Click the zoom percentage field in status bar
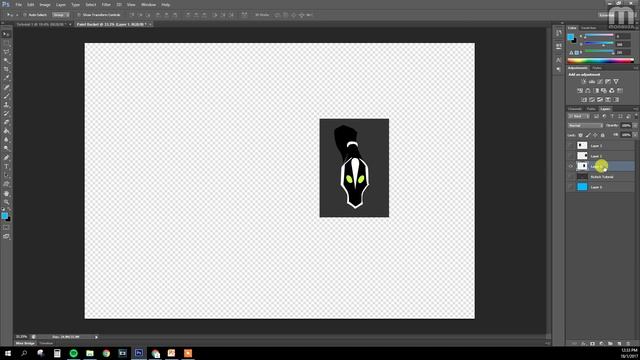This screenshot has width=640, height=360. click(x=21, y=337)
